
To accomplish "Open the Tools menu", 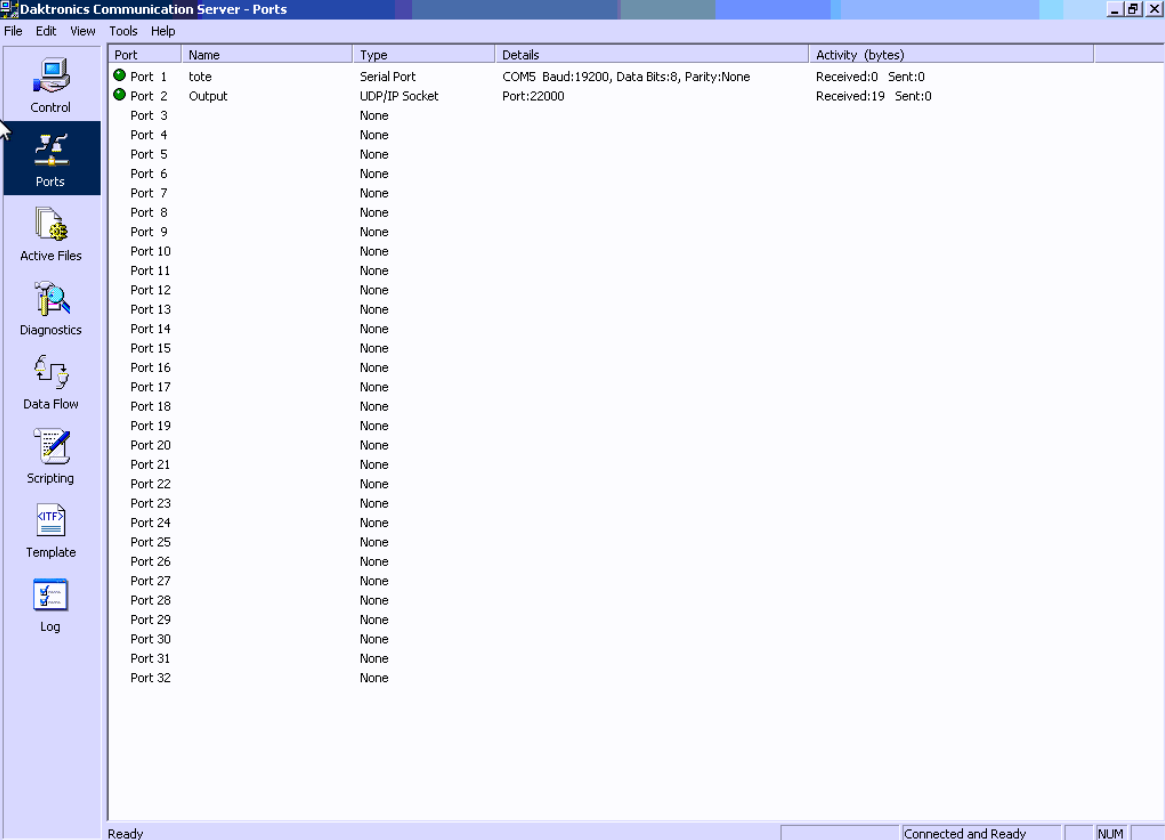I will tap(122, 31).
